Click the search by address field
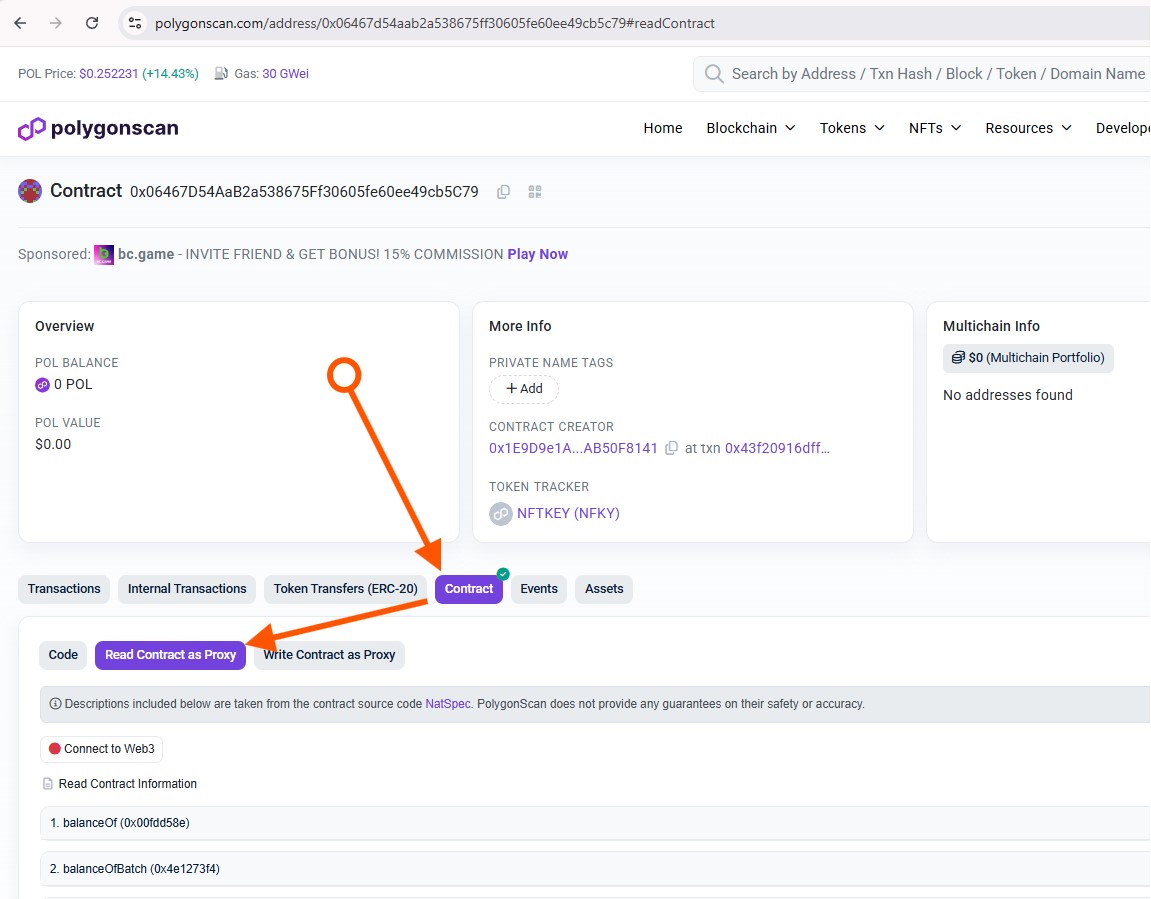1151x899 pixels. click(x=935, y=74)
